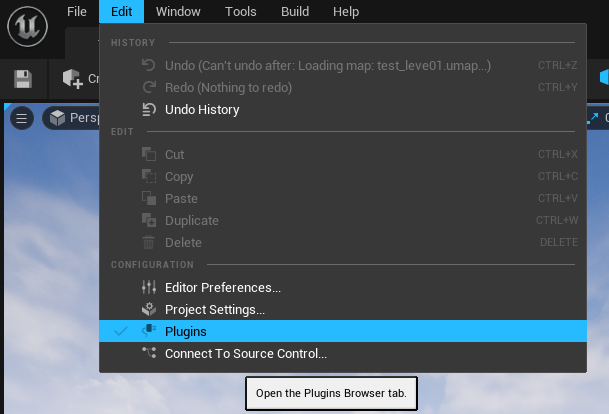The width and height of the screenshot is (609, 414).
Task: Choose Project Settings... menu item
Action: [x=214, y=310]
